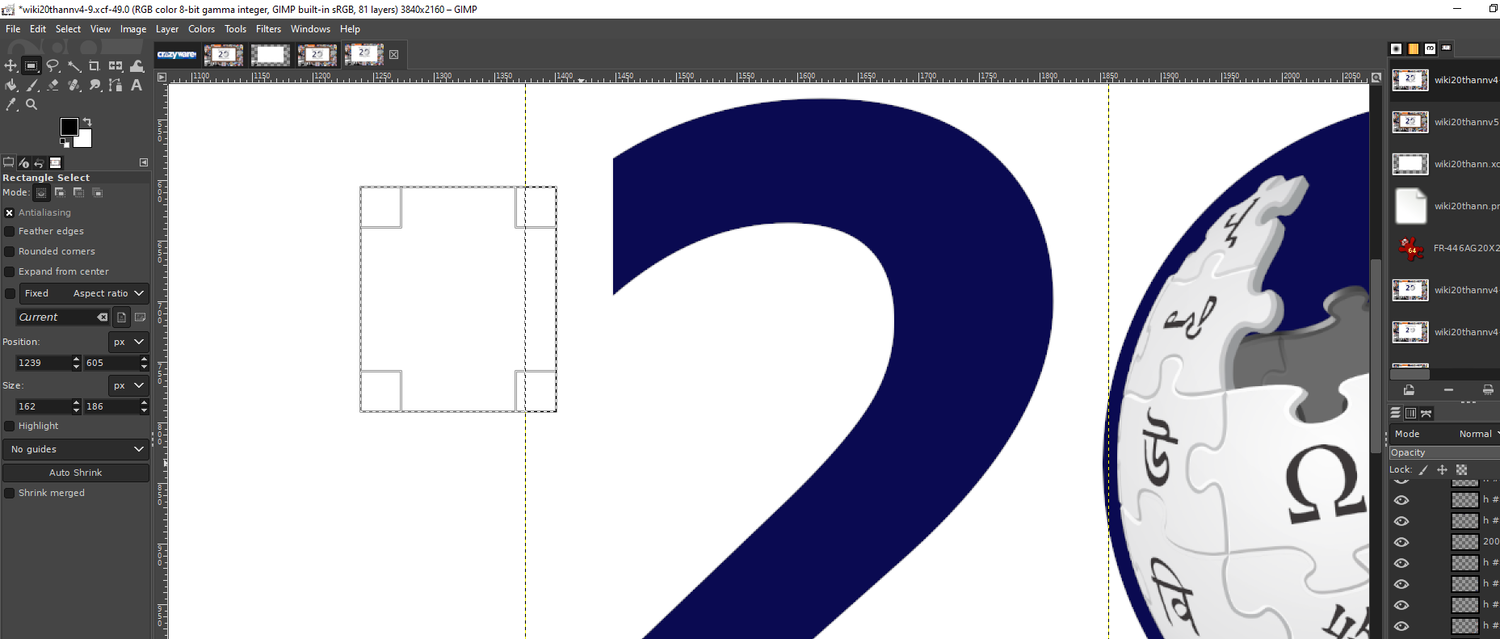Choose the Bucket Fill tool

11,85
